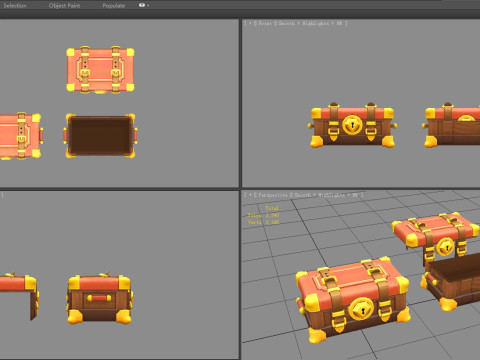
Task: Click the yellow Total statistics header
Action: pyautogui.click(x=272, y=208)
